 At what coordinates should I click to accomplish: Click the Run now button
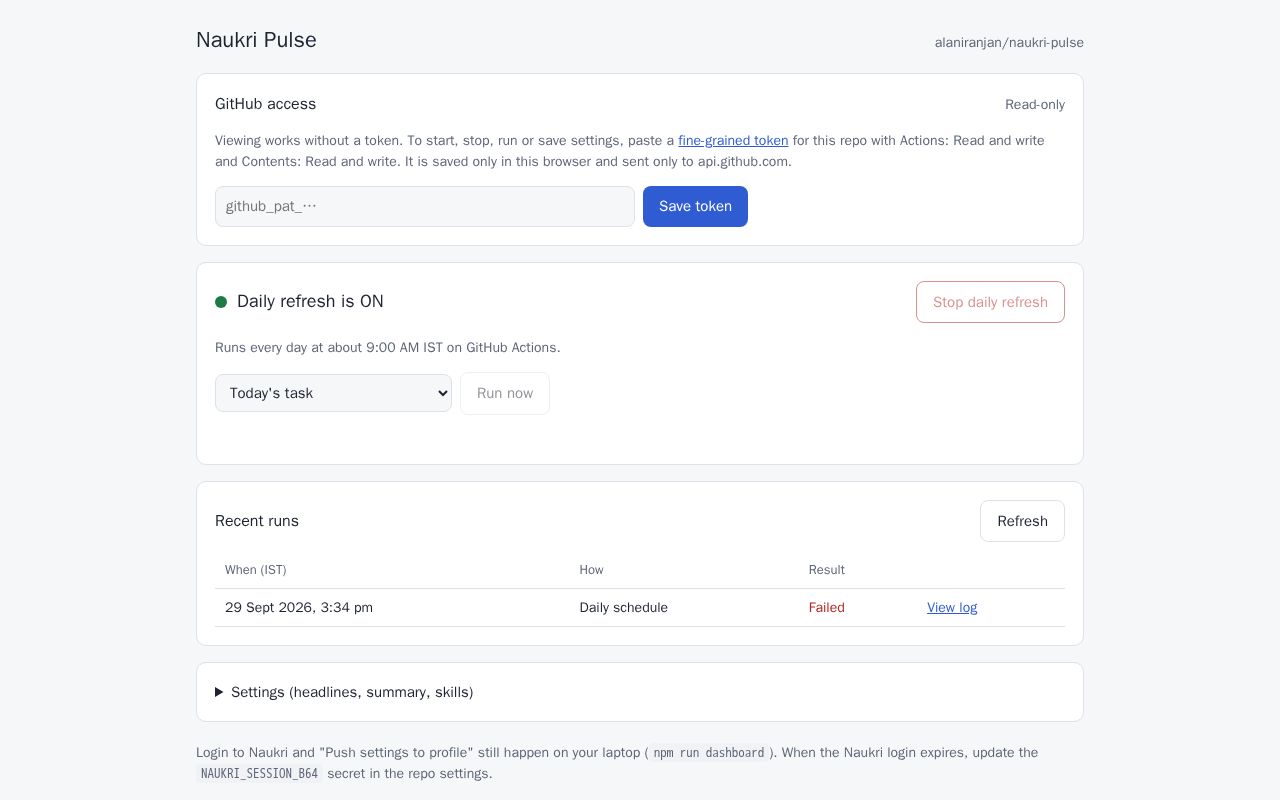(x=505, y=393)
